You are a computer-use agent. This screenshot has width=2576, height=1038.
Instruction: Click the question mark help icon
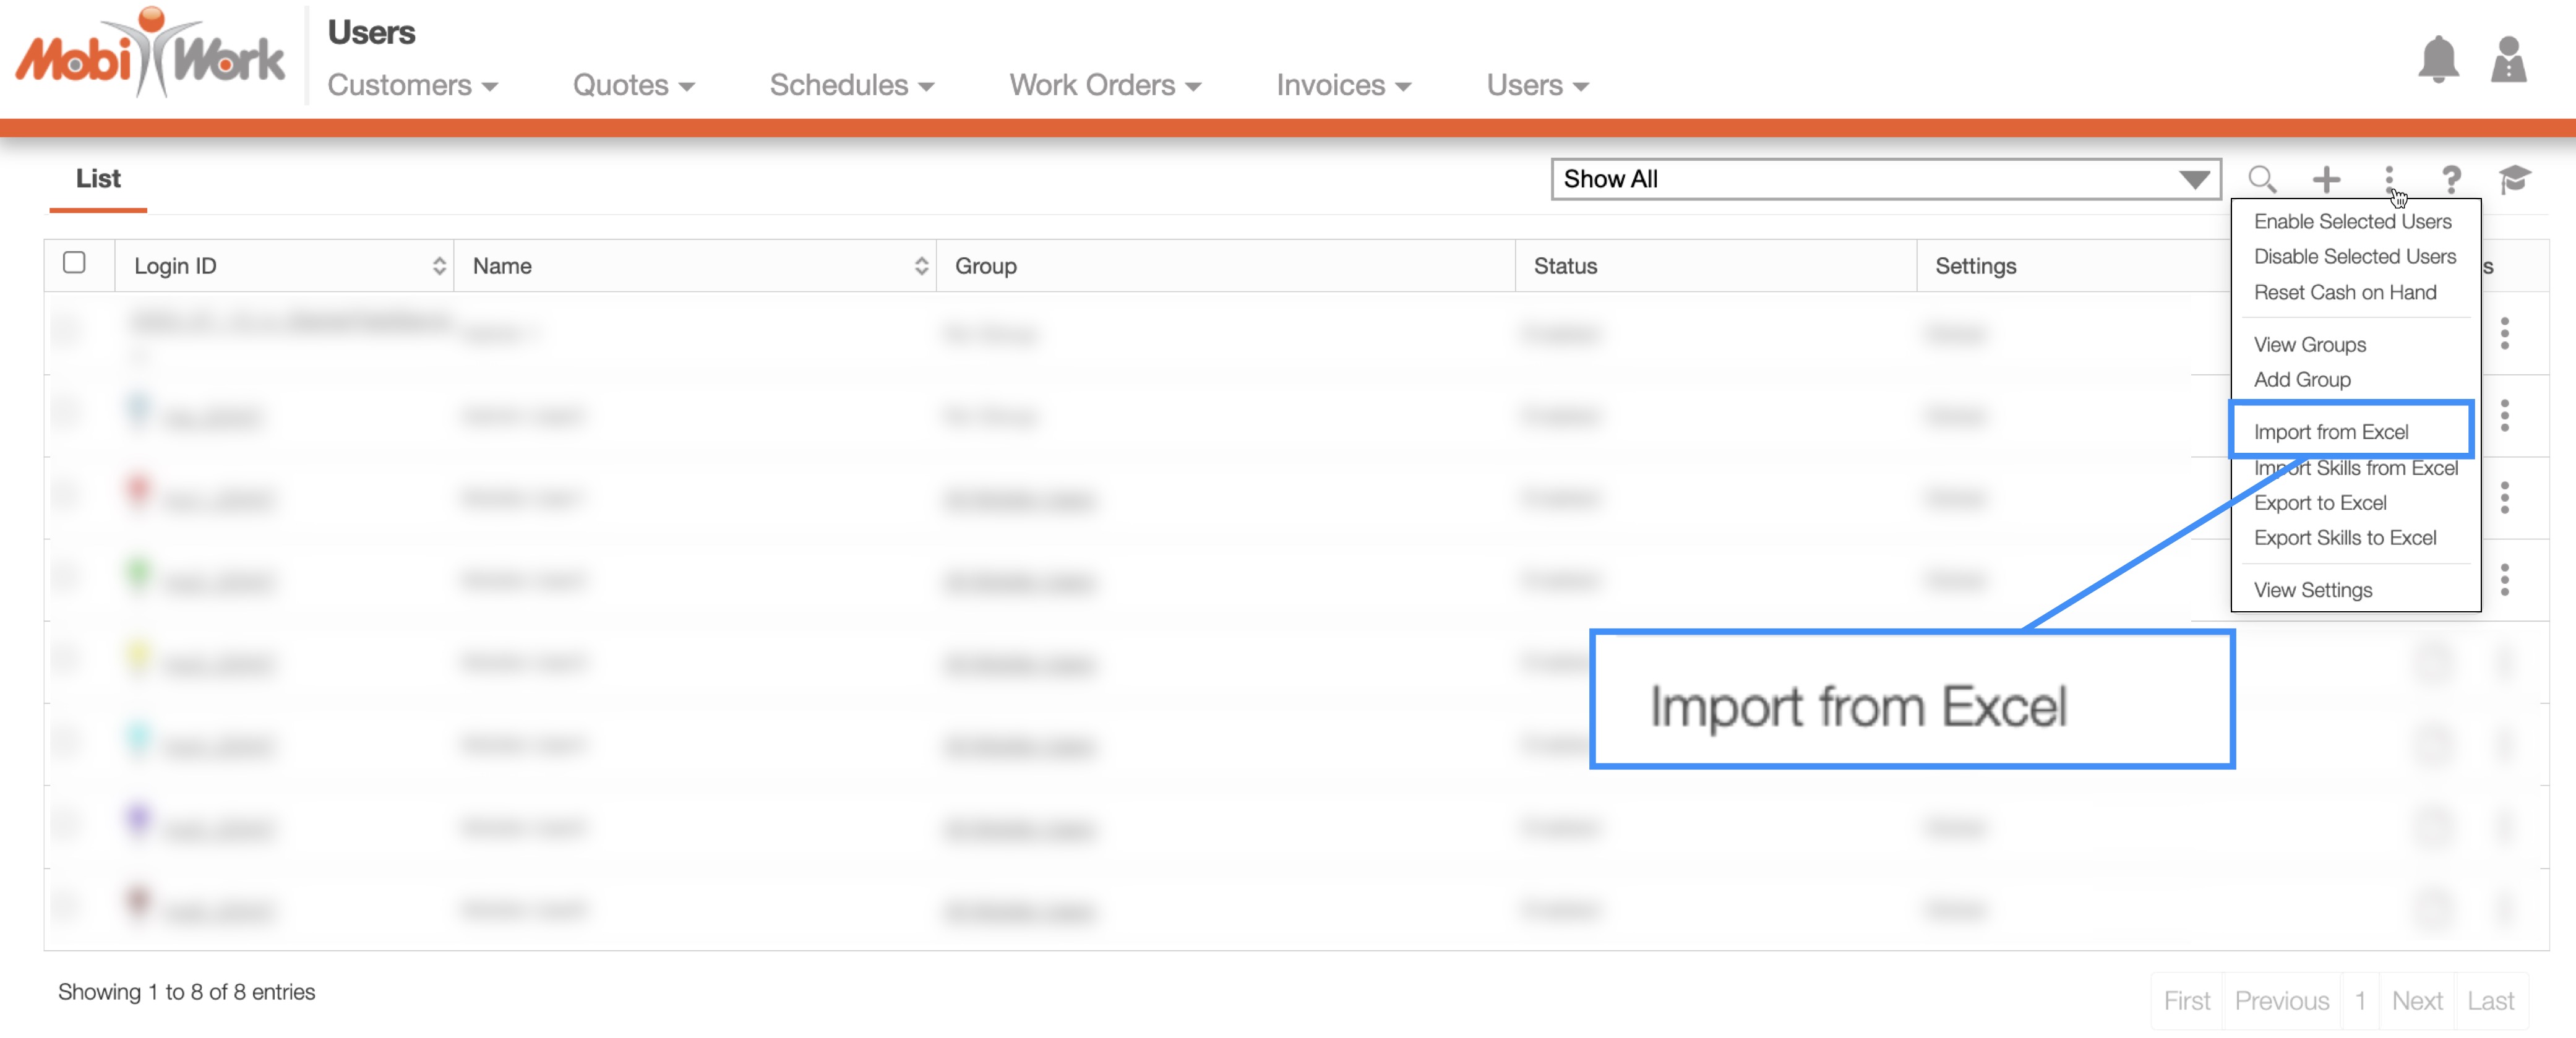click(x=2450, y=179)
